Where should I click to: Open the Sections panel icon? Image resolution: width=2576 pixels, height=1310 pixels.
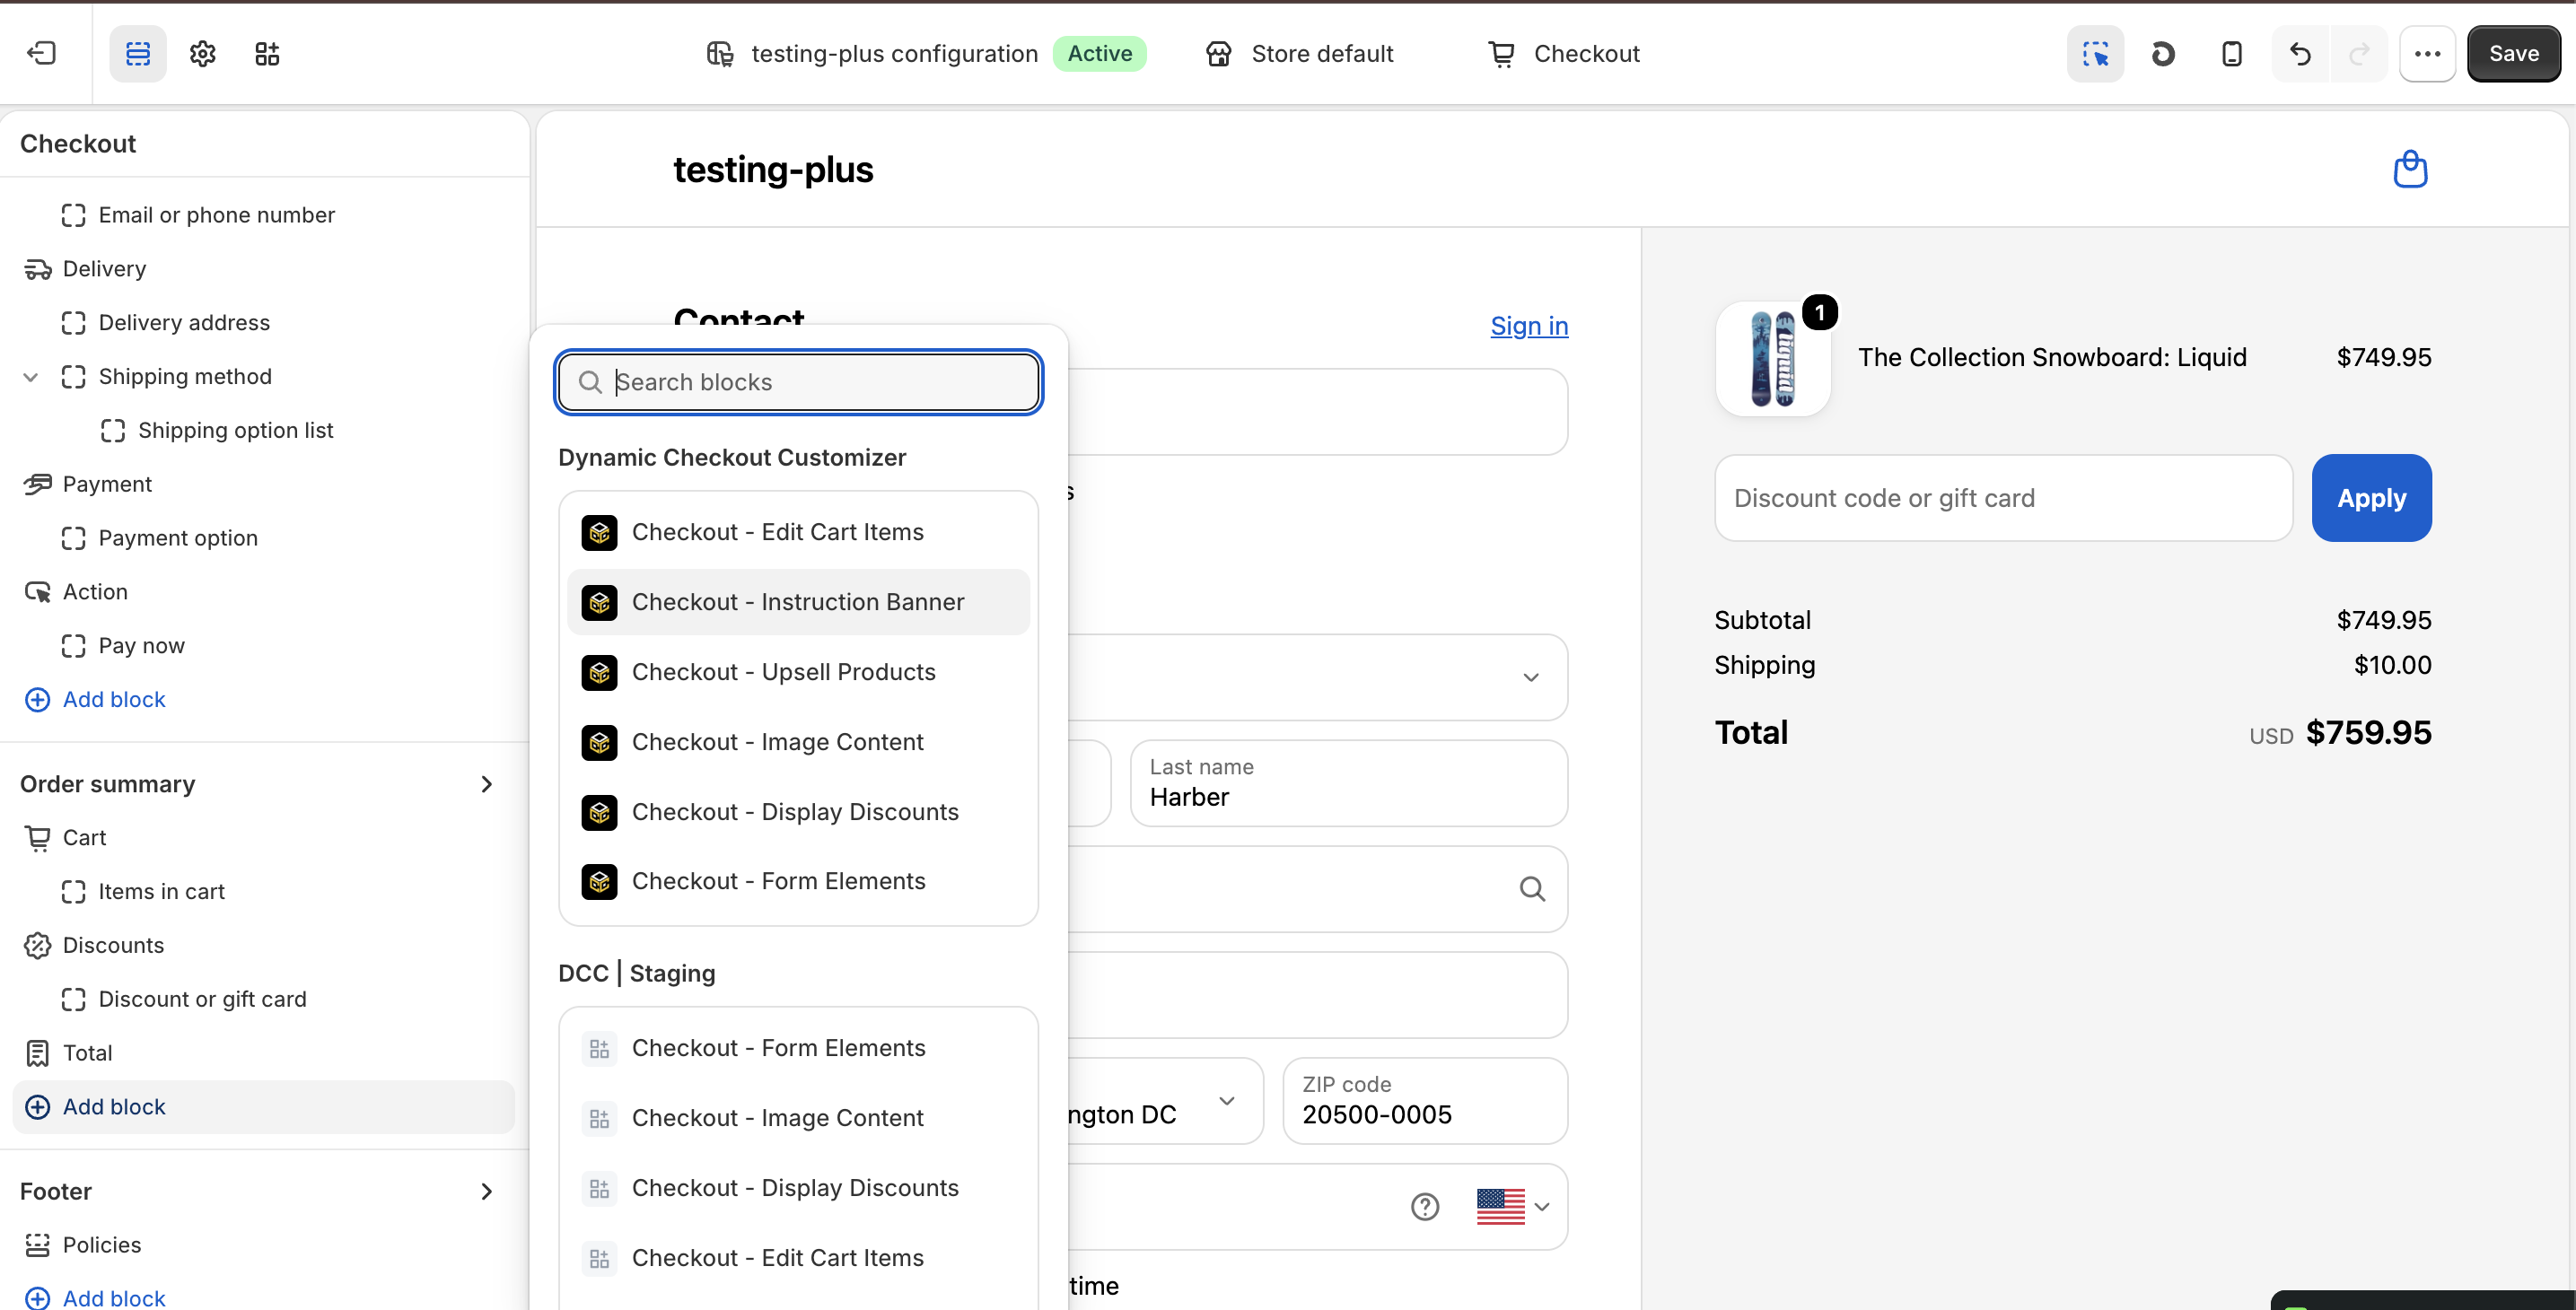[x=138, y=54]
